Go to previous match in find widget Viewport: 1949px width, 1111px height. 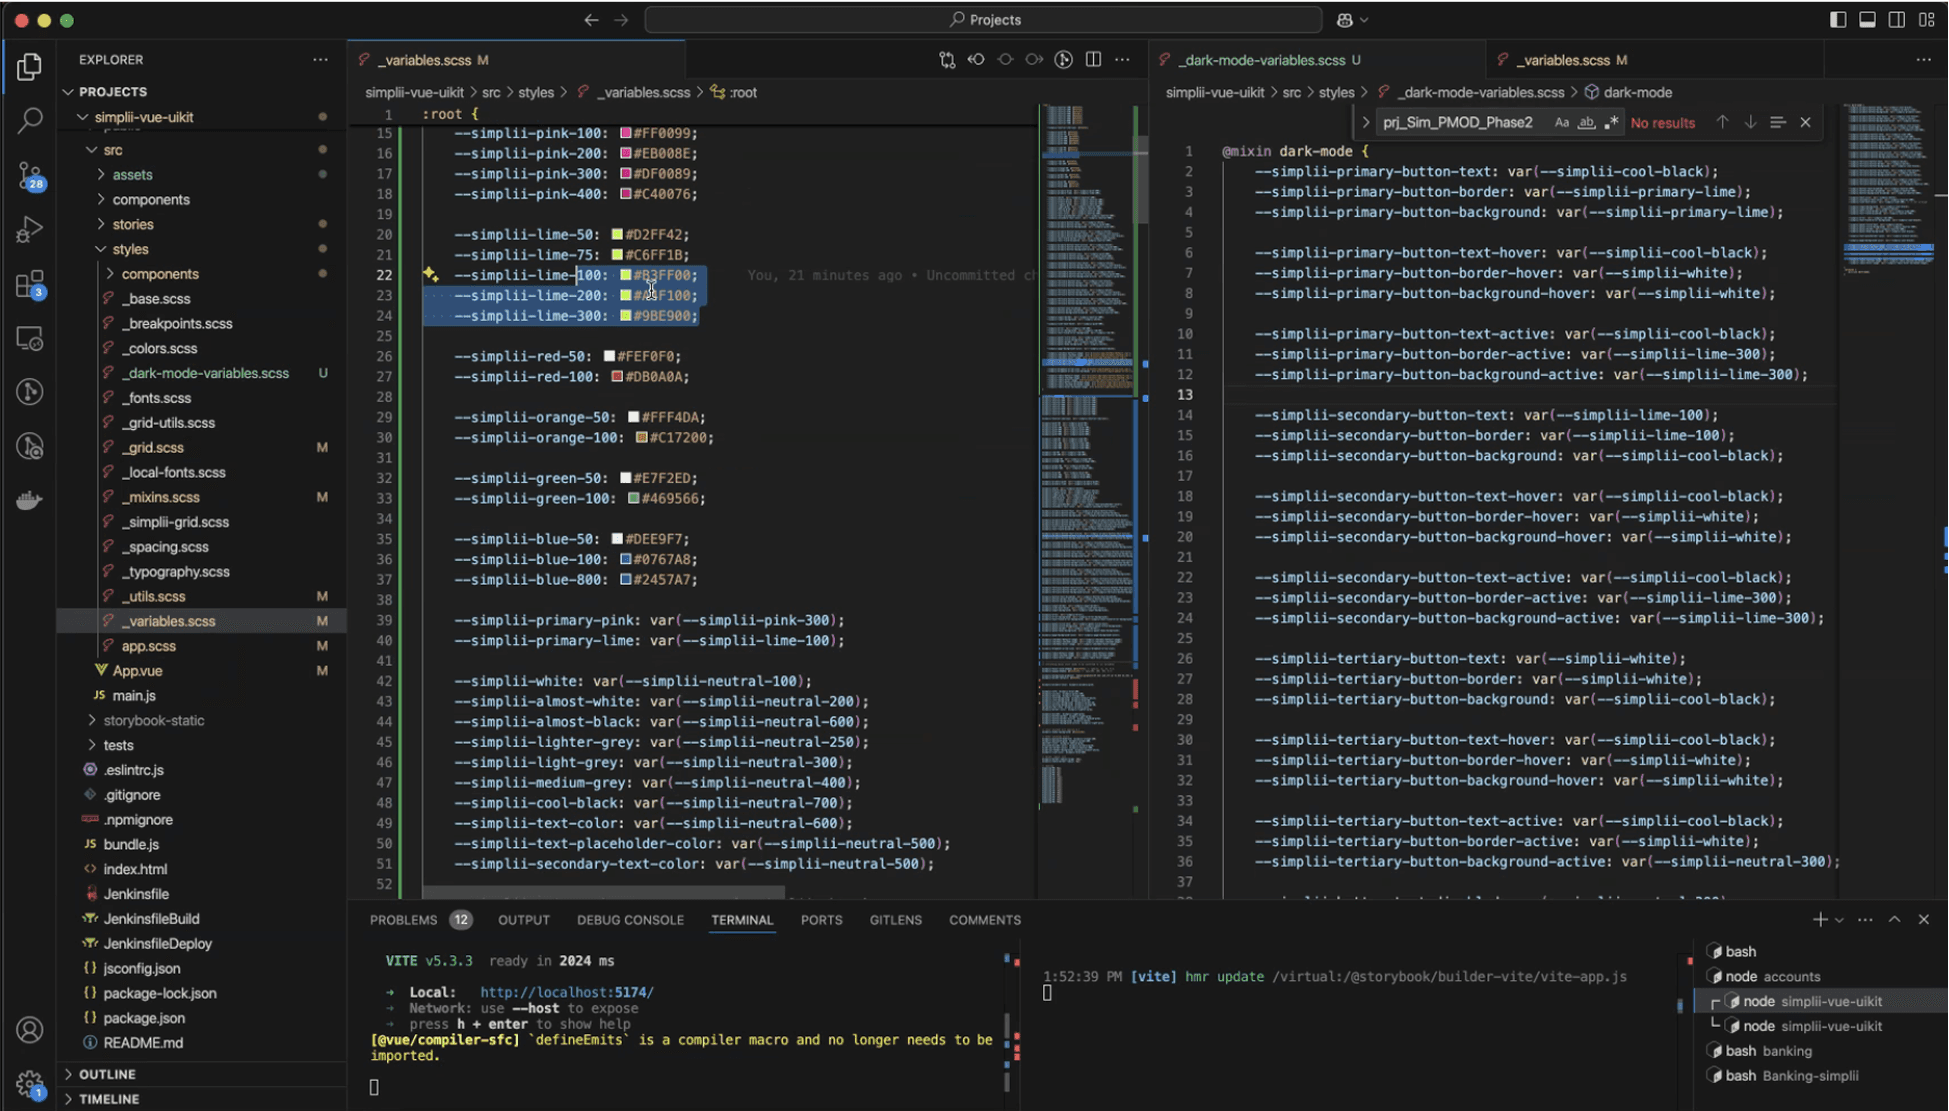coord(1722,122)
